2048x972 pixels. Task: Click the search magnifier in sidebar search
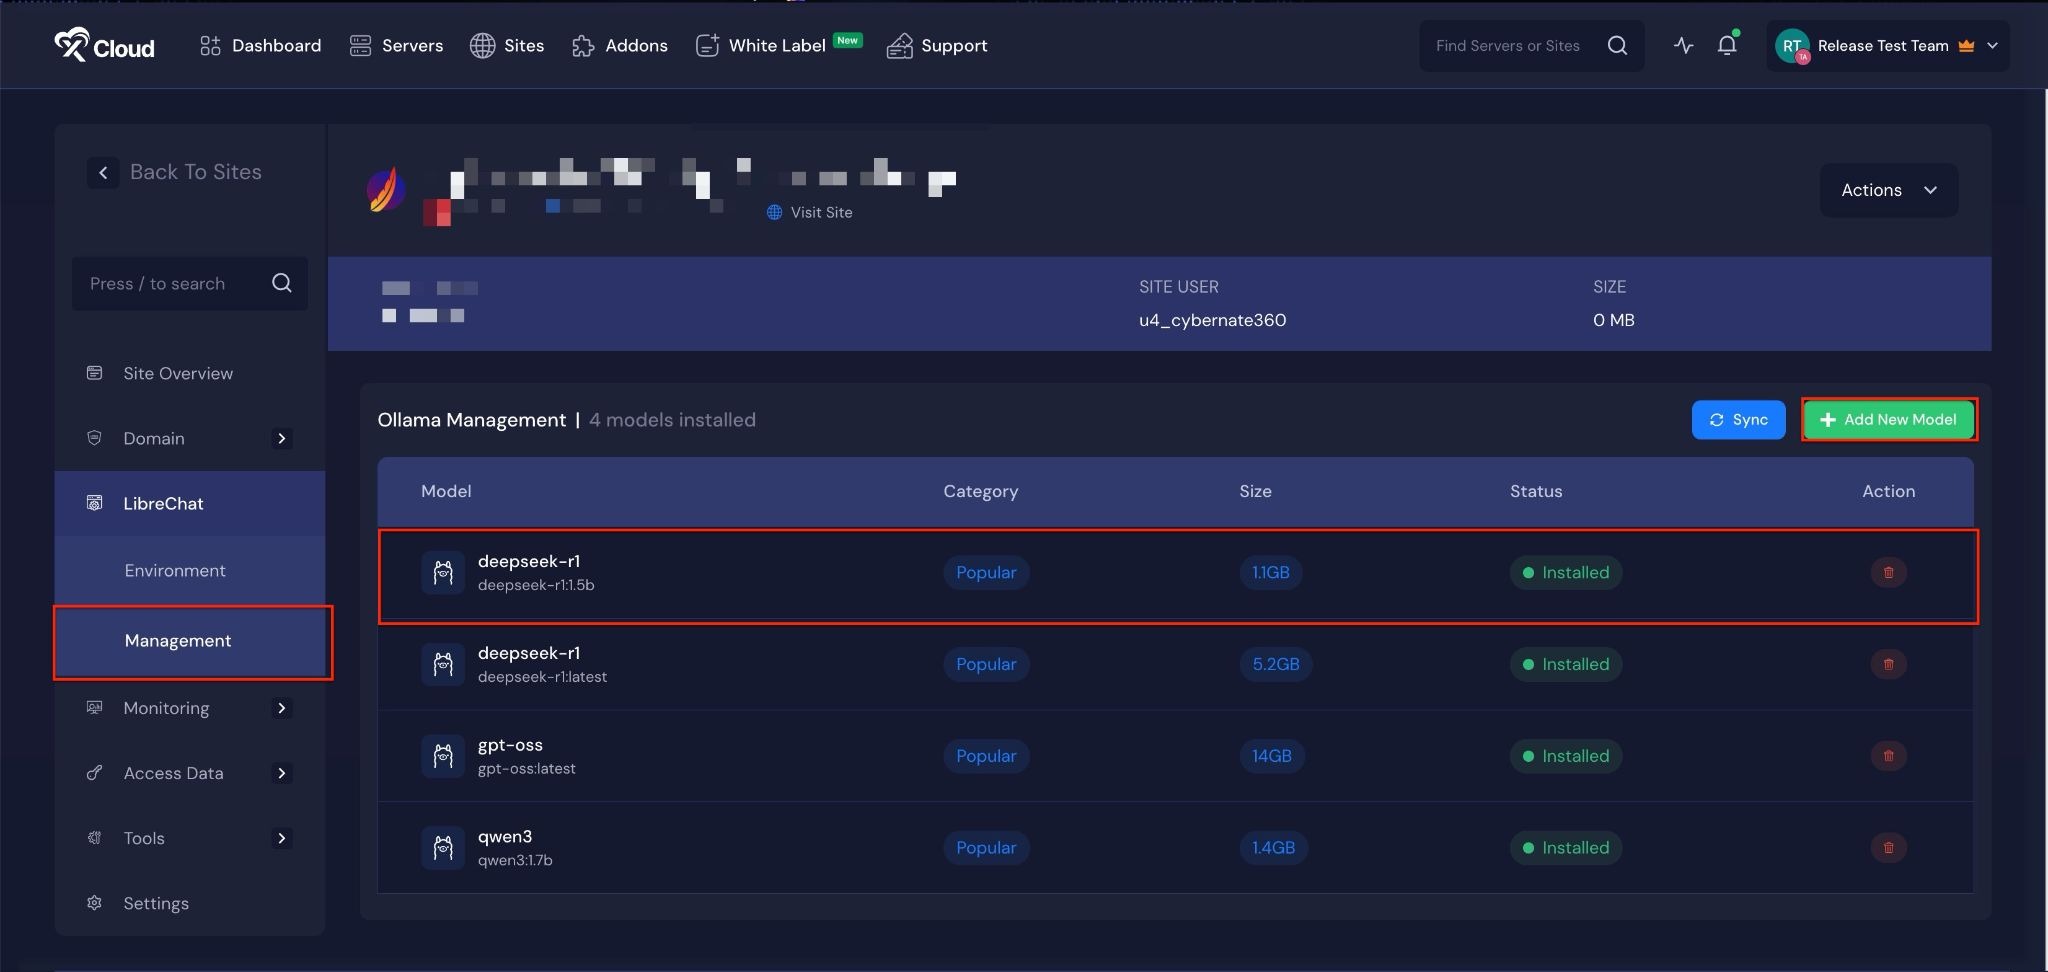pyautogui.click(x=281, y=283)
